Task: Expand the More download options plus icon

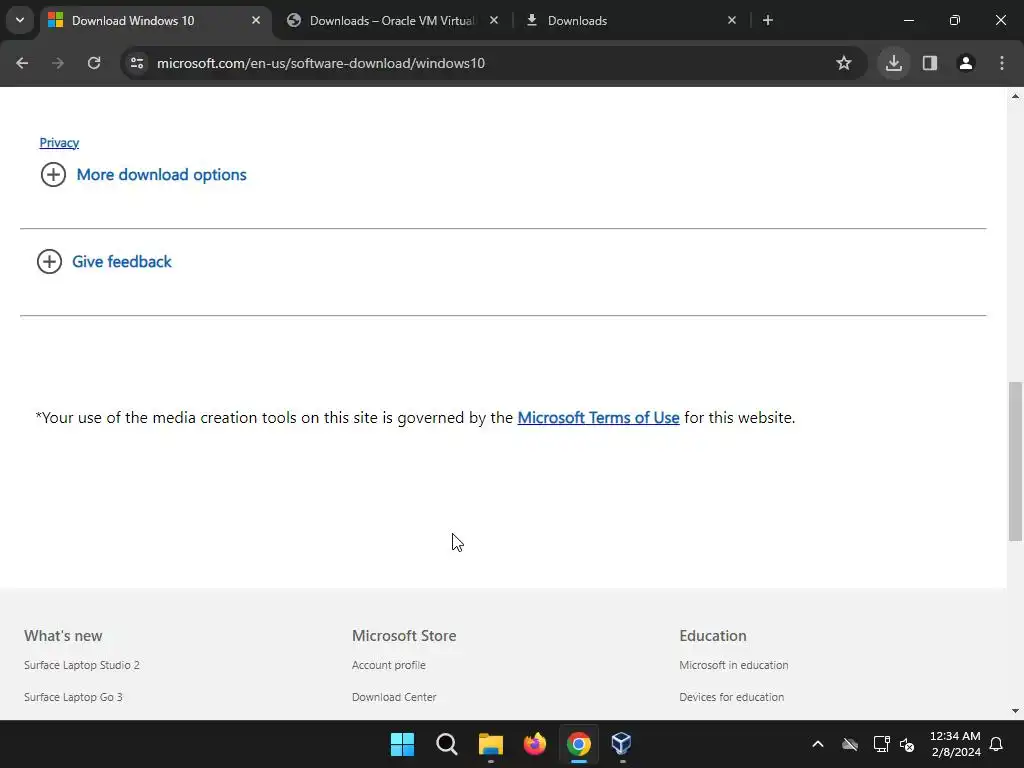Action: (54, 174)
